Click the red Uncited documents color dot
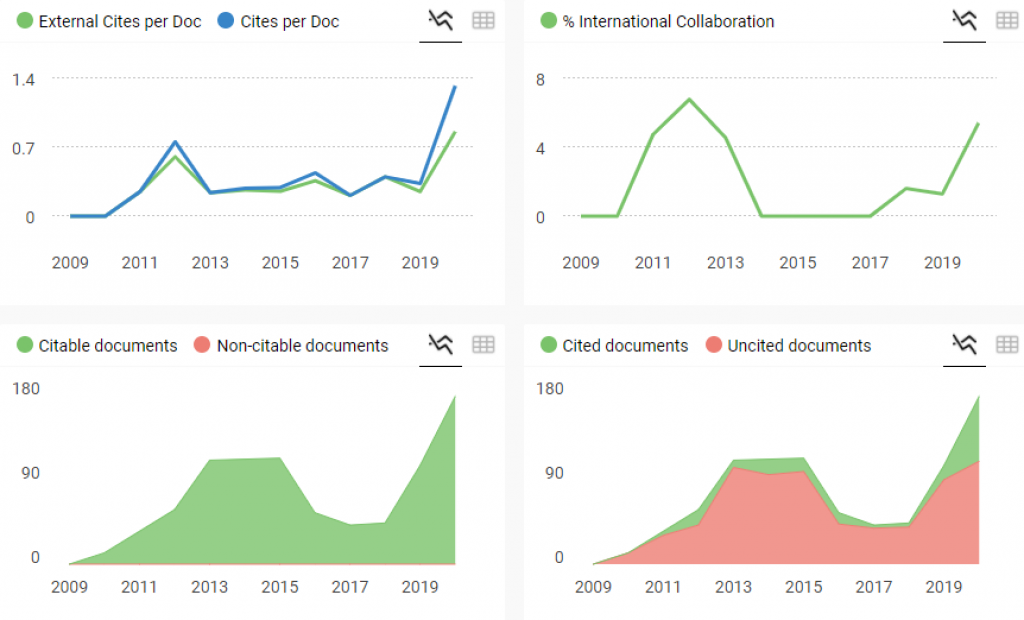The width and height of the screenshot is (1024, 620). (x=714, y=346)
